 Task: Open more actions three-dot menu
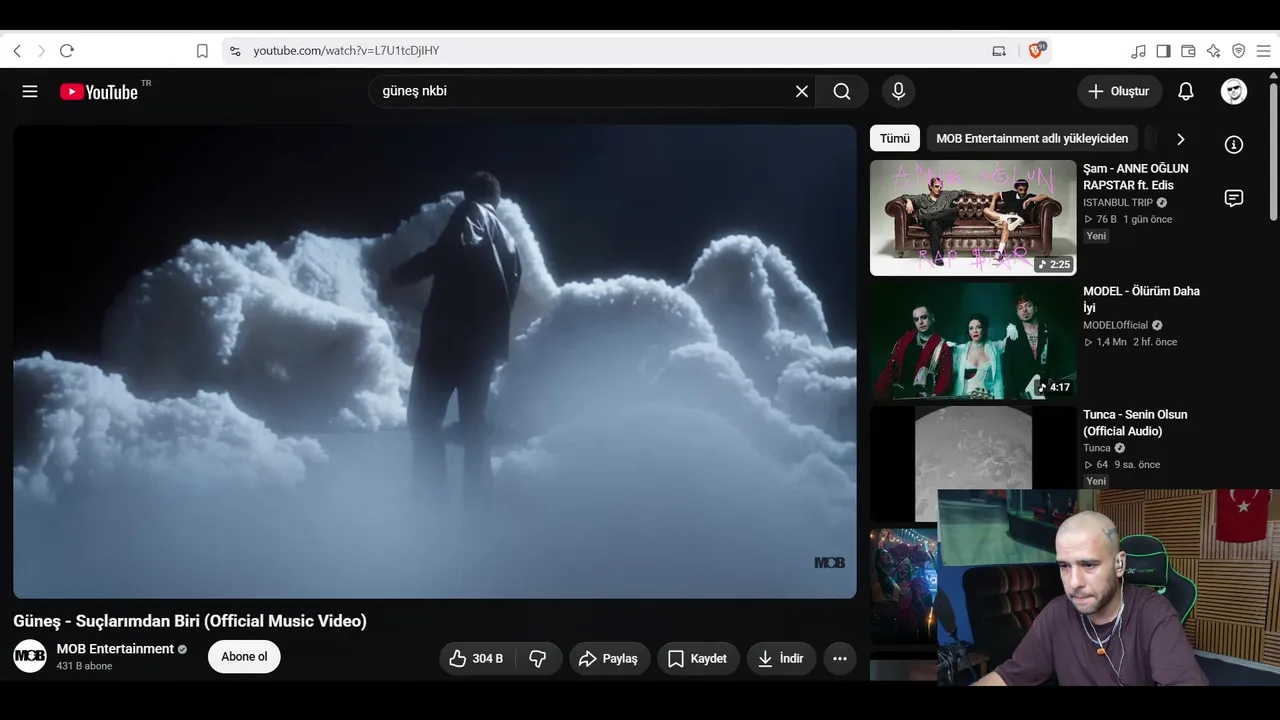coord(840,658)
